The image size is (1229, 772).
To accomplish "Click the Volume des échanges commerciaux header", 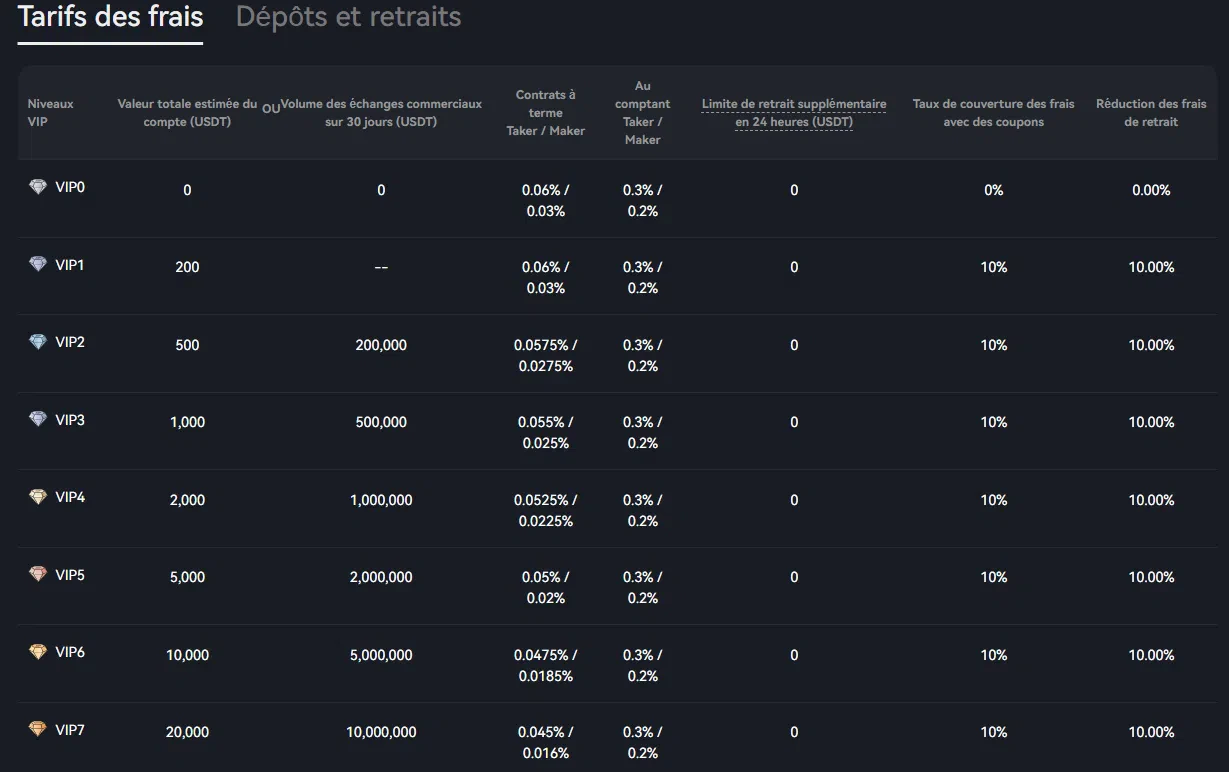I will [x=381, y=113].
